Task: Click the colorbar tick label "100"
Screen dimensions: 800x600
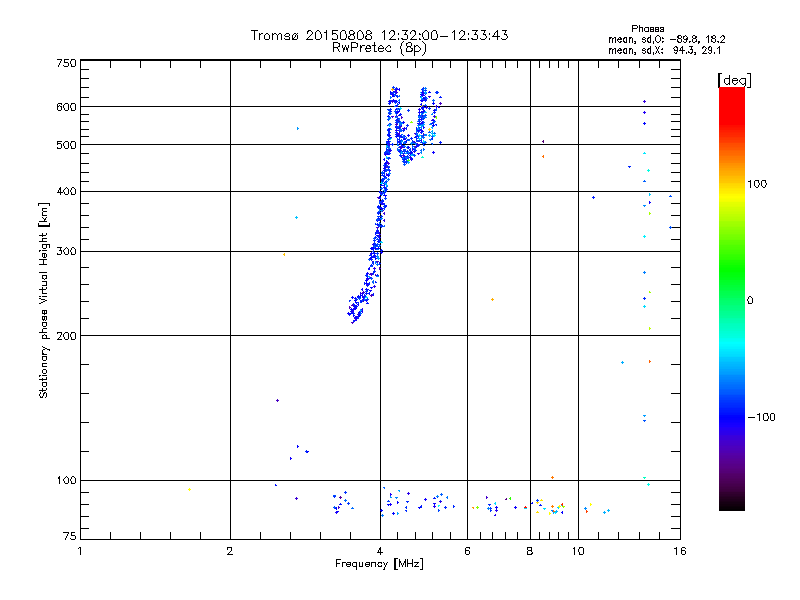Action: tap(757, 184)
